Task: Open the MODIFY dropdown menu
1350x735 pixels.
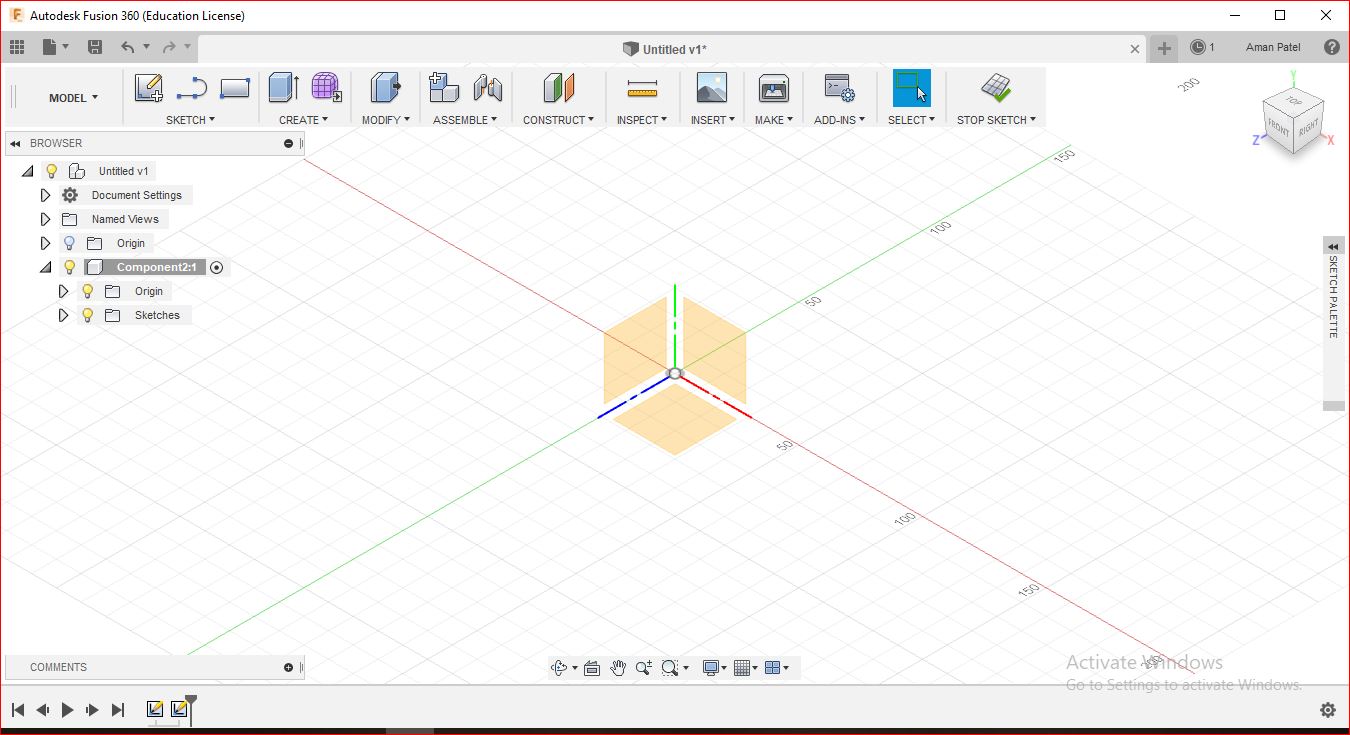Action: [386, 120]
